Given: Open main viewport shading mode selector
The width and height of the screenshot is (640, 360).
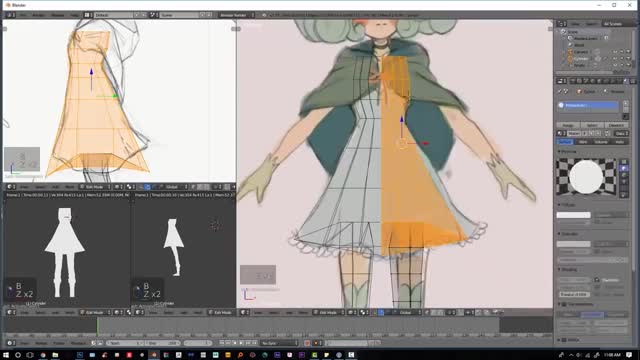Looking at the screenshot, I should 353,312.
